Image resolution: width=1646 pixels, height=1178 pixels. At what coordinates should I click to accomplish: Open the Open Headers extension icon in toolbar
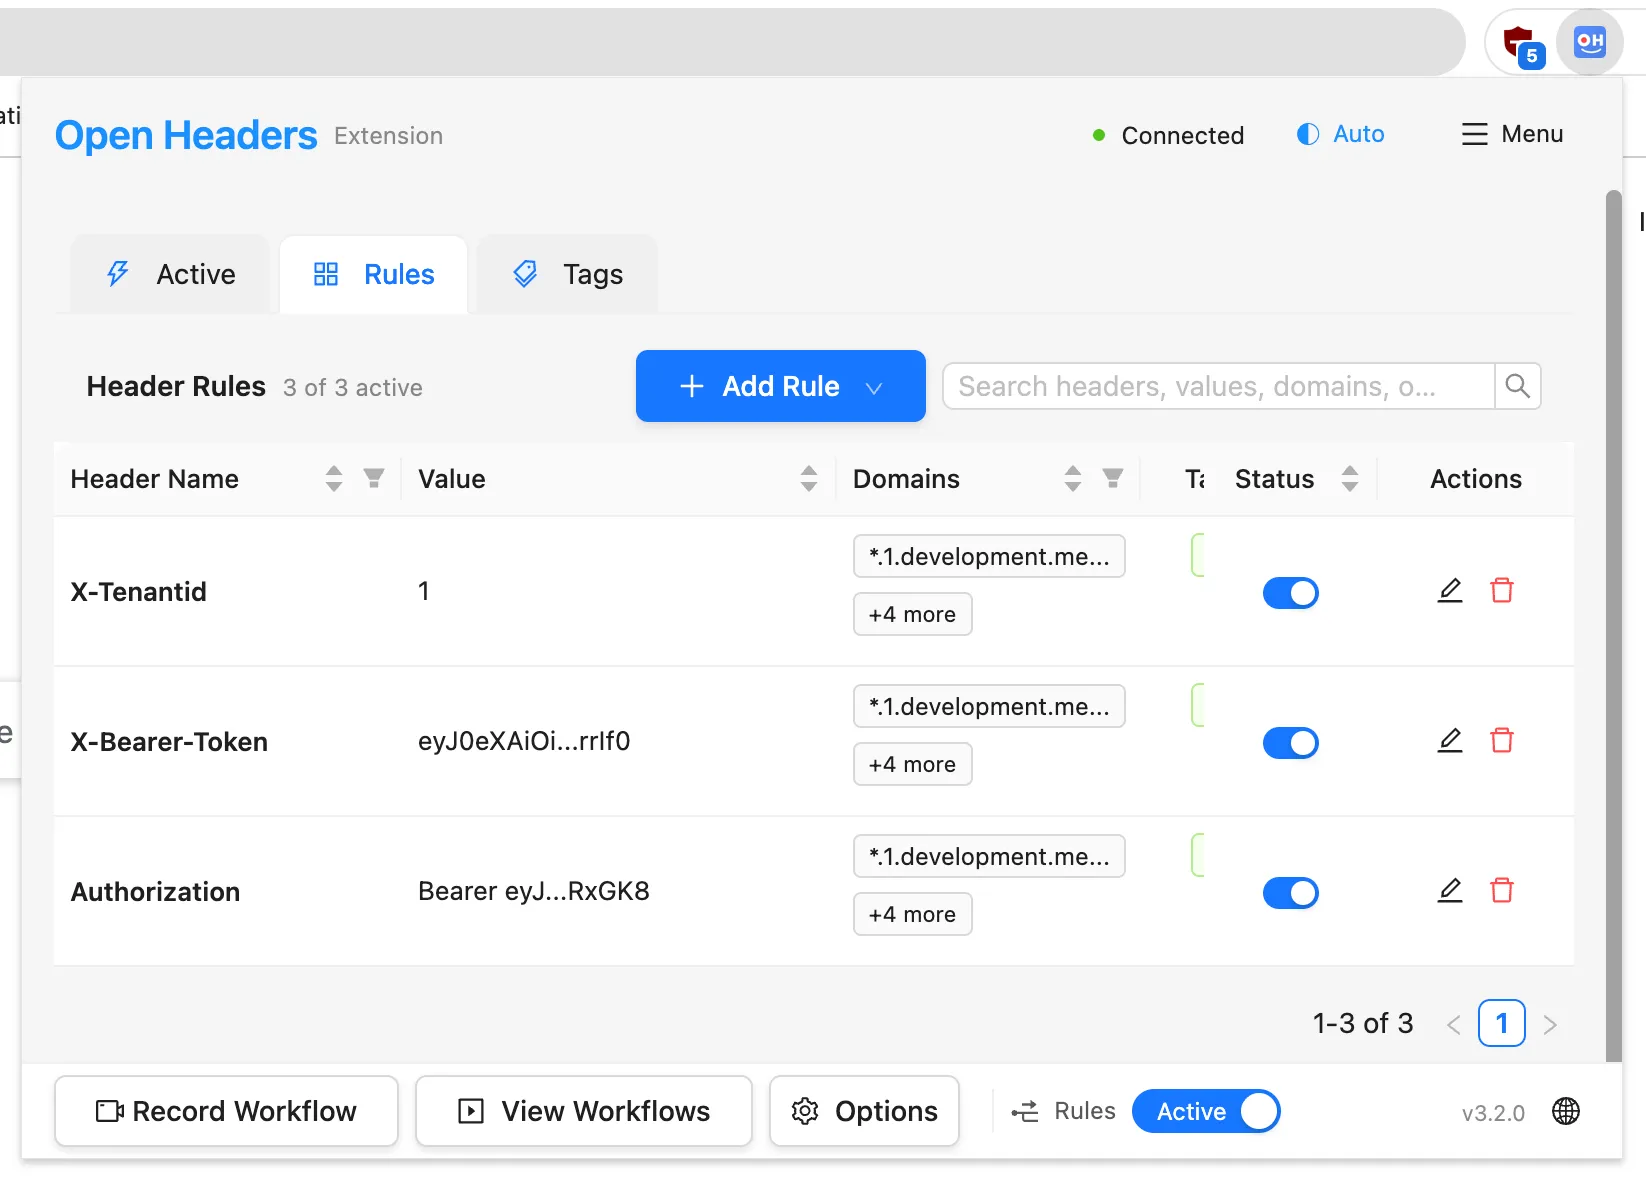(x=1589, y=42)
